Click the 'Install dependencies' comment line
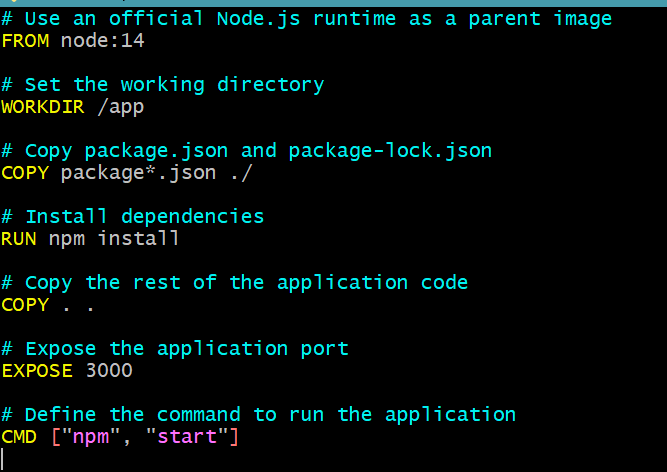The height and width of the screenshot is (472, 667). (132, 216)
